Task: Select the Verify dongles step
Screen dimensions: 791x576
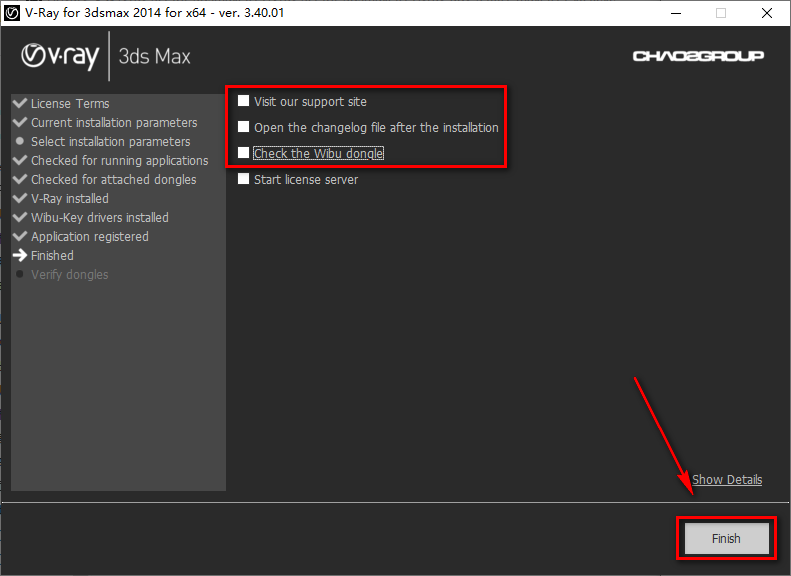Action: 69,274
